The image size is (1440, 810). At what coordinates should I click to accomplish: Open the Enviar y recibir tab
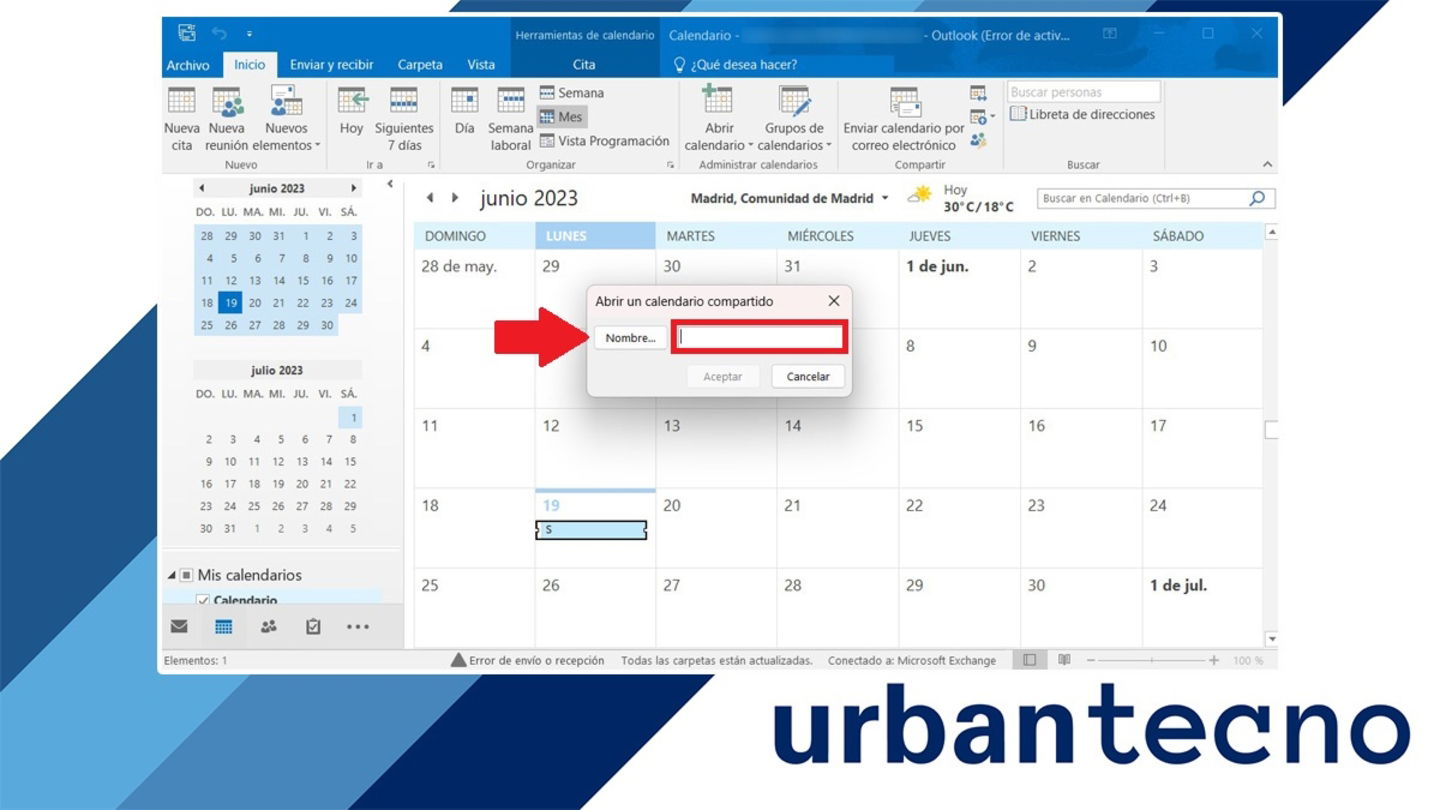331,65
